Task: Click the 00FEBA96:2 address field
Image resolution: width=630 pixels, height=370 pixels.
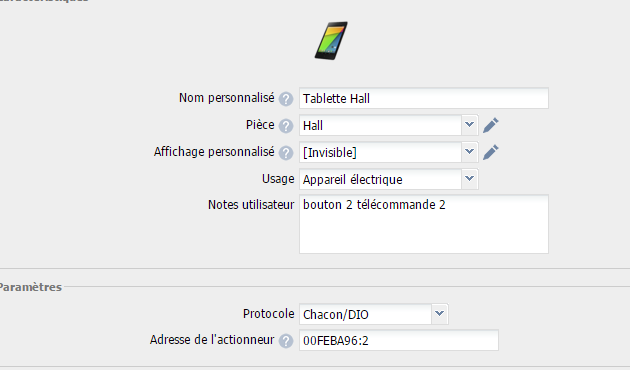Action: point(399,340)
